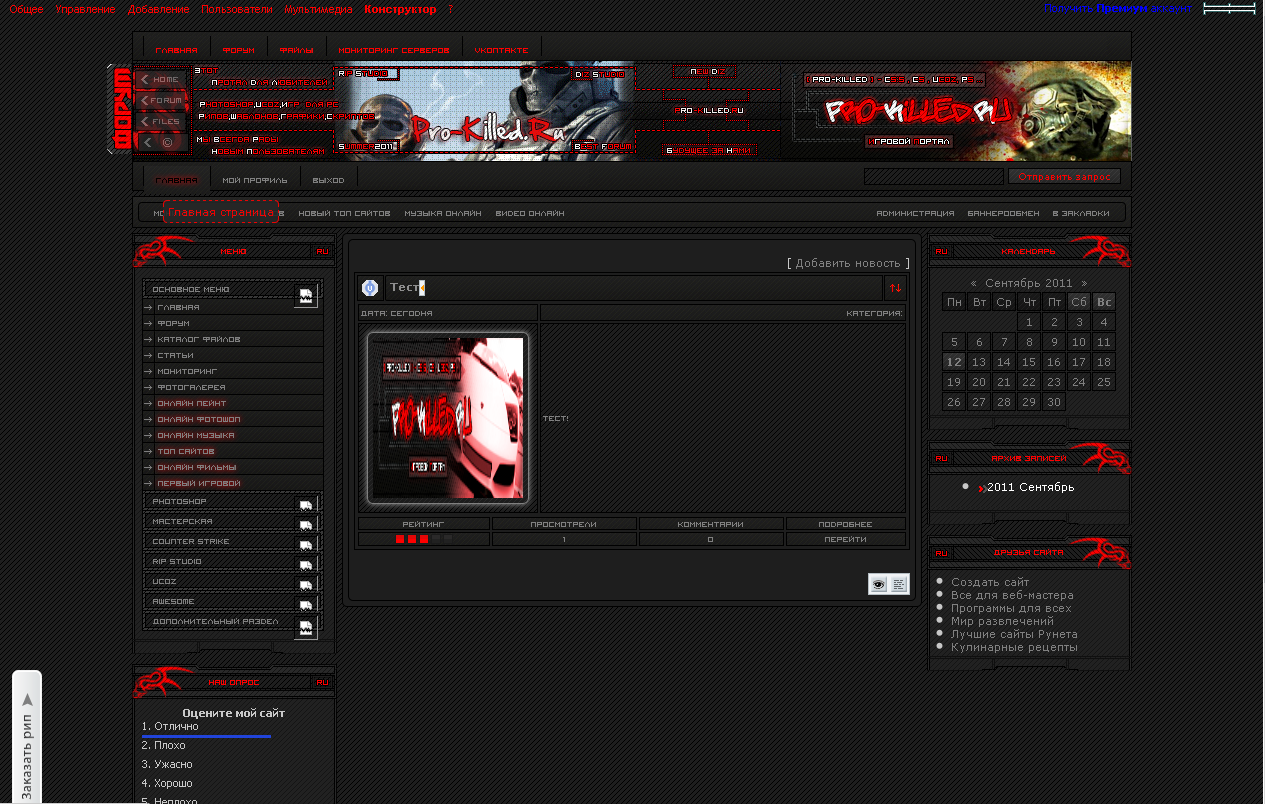Click the « previous month arrow in the calendar
Image resolution: width=1265 pixels, height=804 pixels.
[974, 283]
